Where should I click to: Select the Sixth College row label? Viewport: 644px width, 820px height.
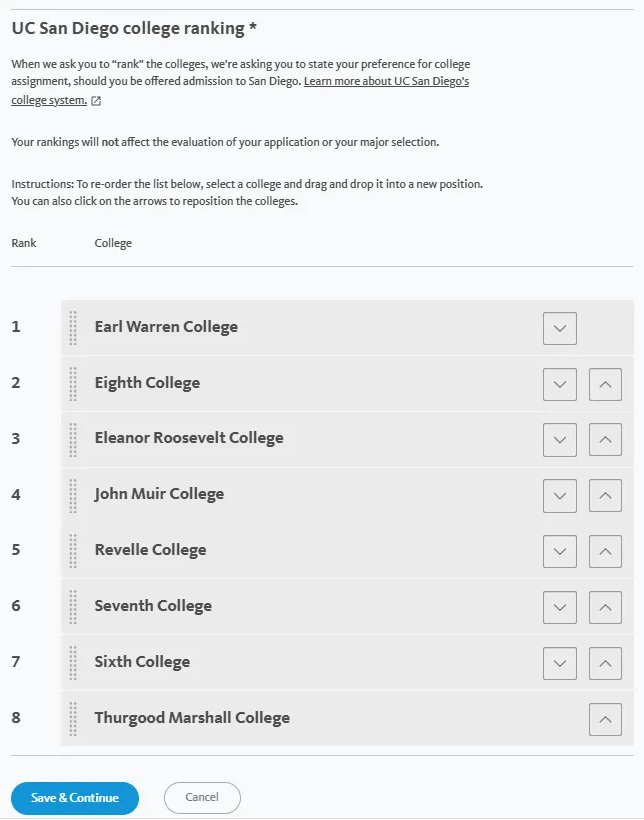(142, 662)
